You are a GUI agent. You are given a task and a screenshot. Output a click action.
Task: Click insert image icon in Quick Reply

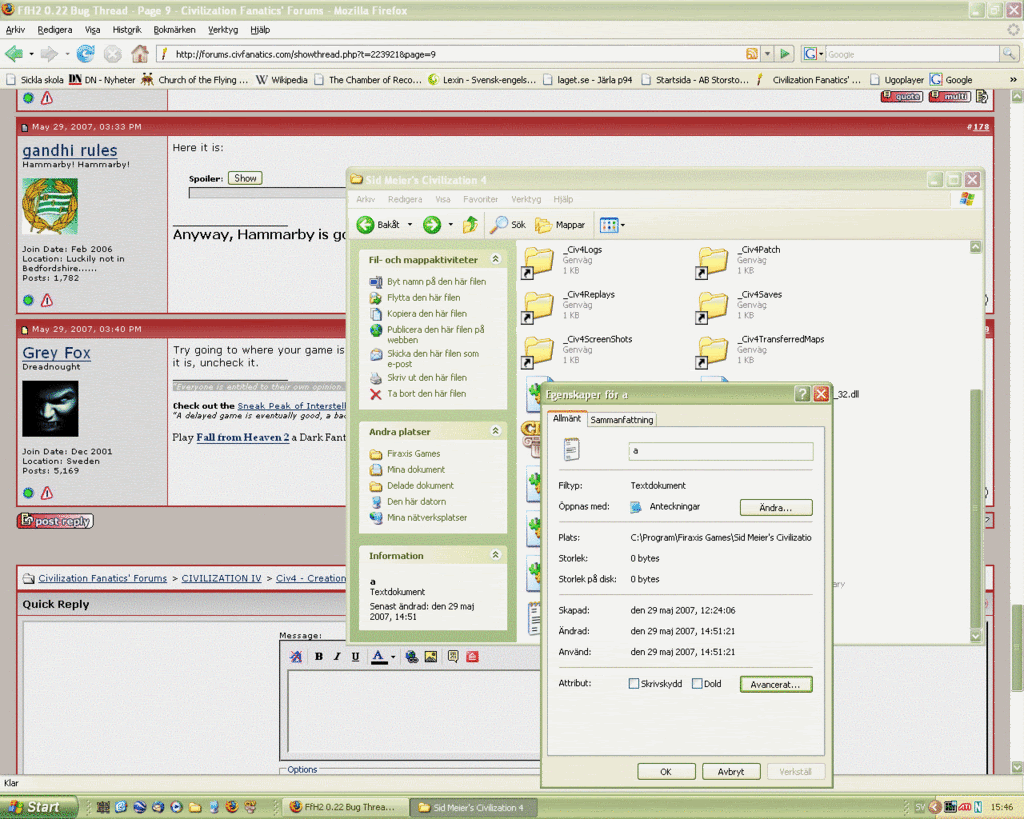(x=430, y=656)
